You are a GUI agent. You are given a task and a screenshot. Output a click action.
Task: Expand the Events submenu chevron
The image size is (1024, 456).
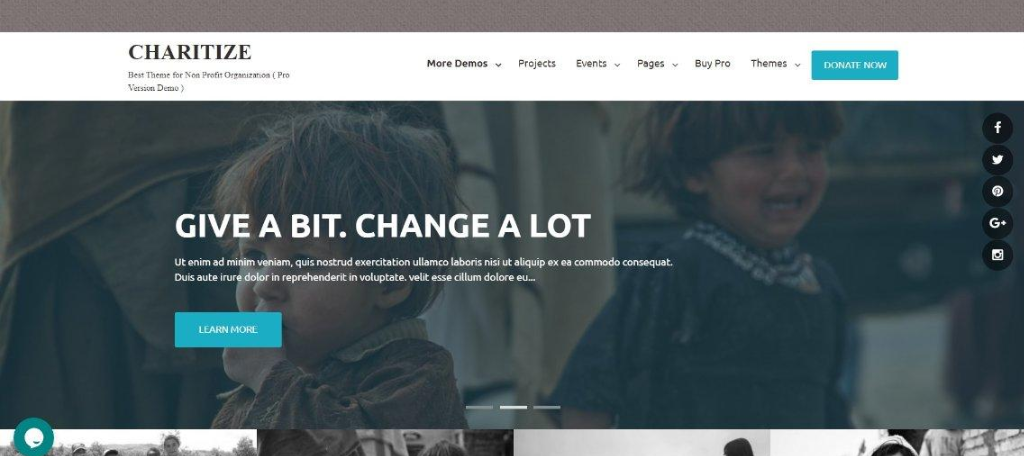coord(617,65)
